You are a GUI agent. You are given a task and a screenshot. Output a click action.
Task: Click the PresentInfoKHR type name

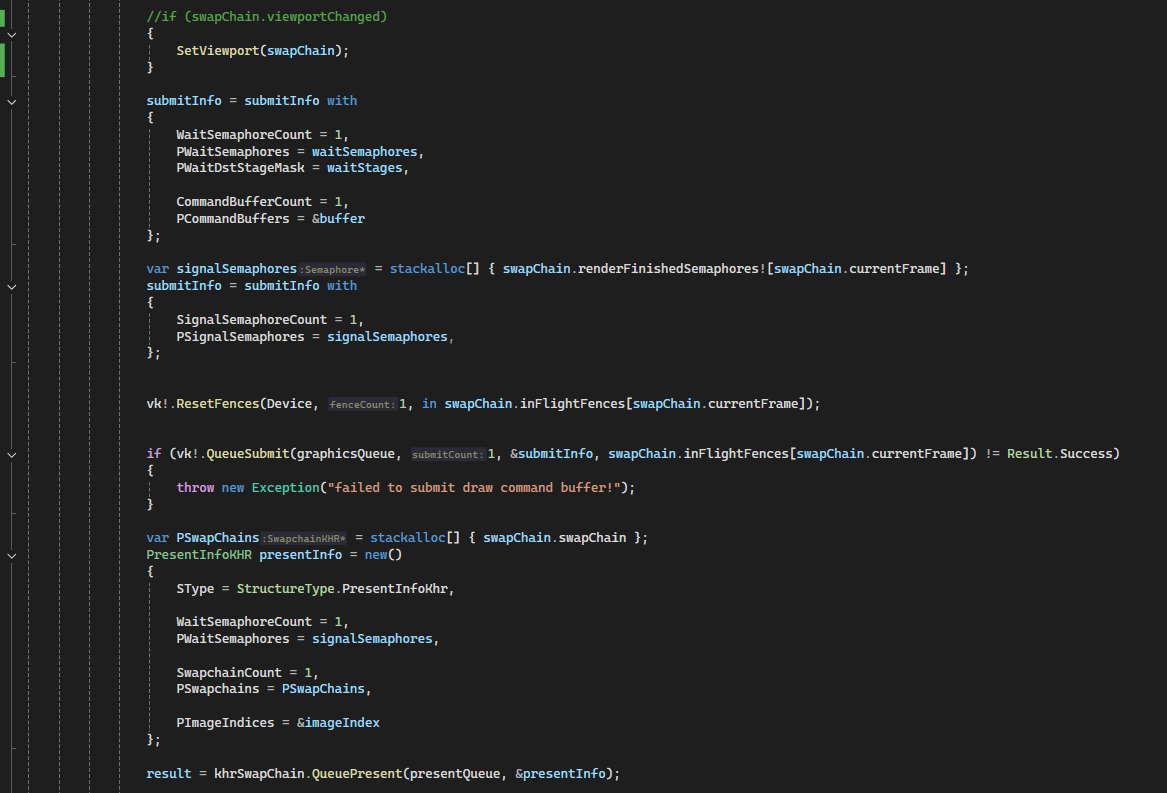pyautogui.click(x=199, y=555)
